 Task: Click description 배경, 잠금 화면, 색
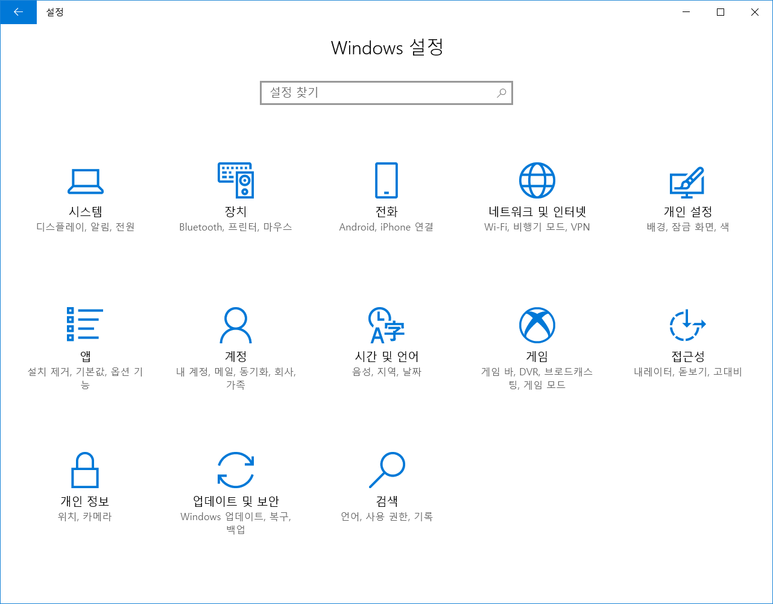(x=687, y=227)
